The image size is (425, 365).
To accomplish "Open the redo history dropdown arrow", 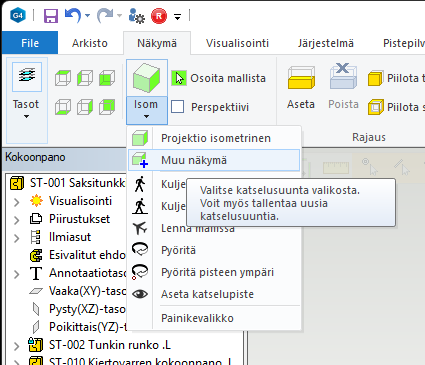I will [x=120, y=16].
